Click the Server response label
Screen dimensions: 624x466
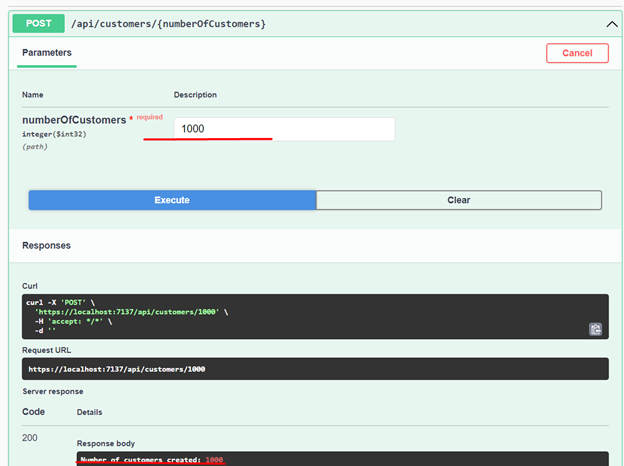(x=55, y=391)
